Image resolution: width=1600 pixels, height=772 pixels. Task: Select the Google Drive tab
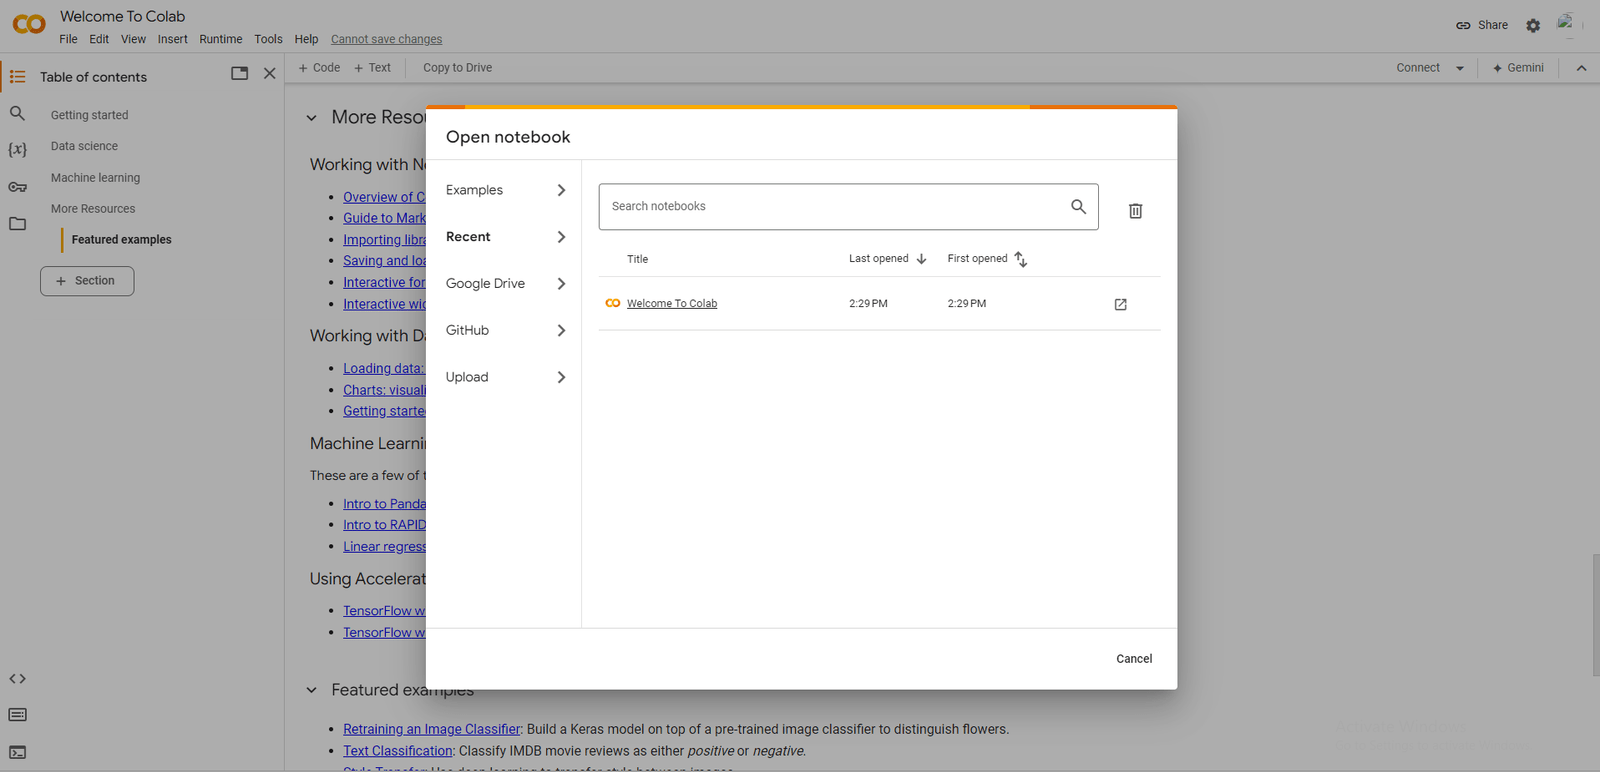[505, 284]
